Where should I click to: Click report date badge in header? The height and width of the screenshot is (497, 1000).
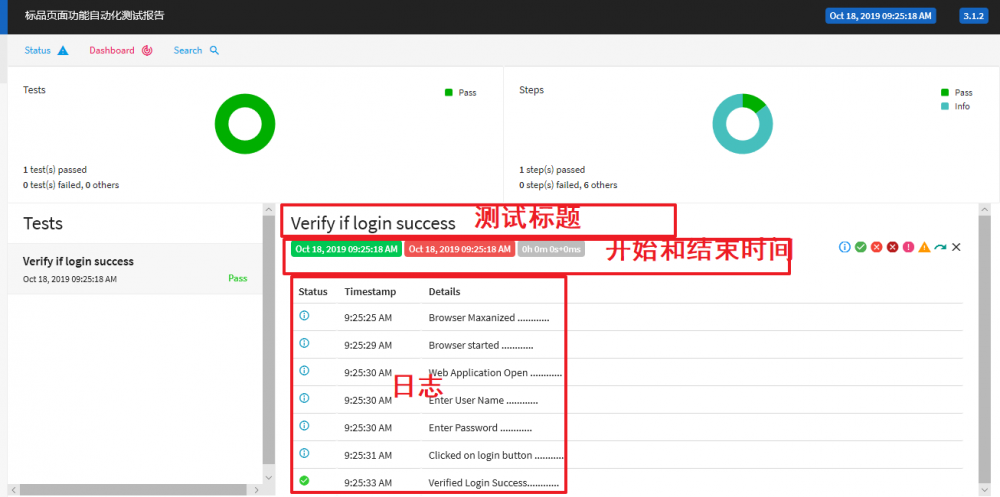click(881, 16)
